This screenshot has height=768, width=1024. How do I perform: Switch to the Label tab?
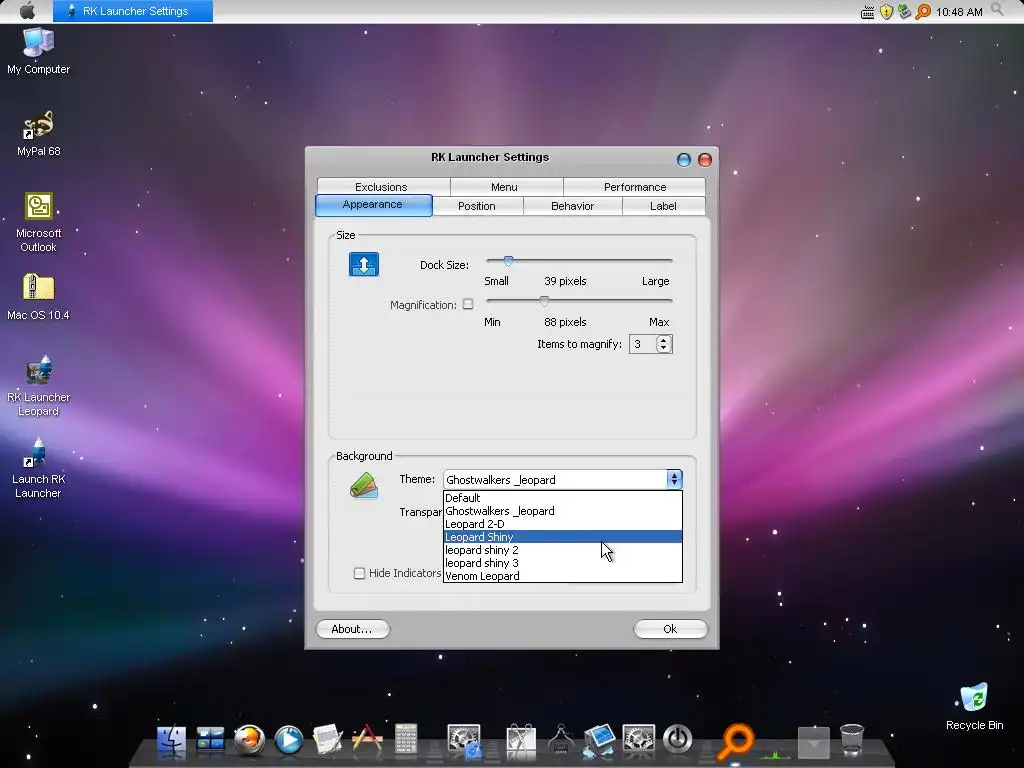(x=663, y=206)
